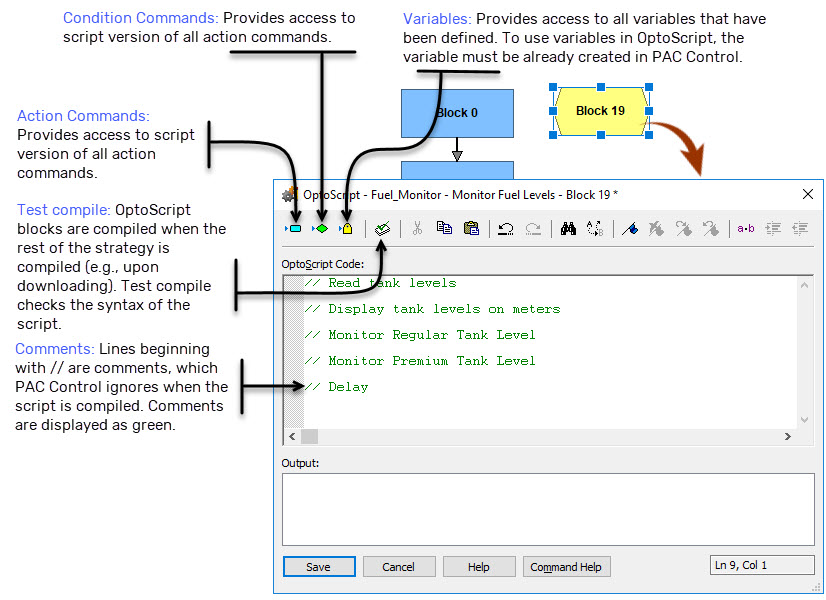Cancel the OptoScript editor
Viewport: 826px width, 600px height.
point(399,566)
